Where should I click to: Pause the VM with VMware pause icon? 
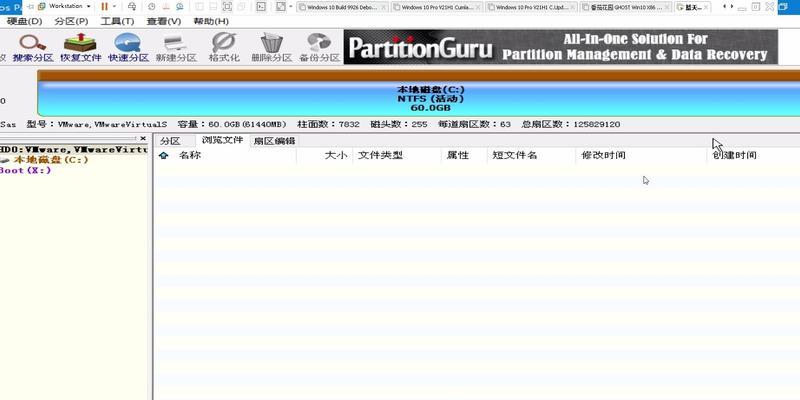coord(105,6)
